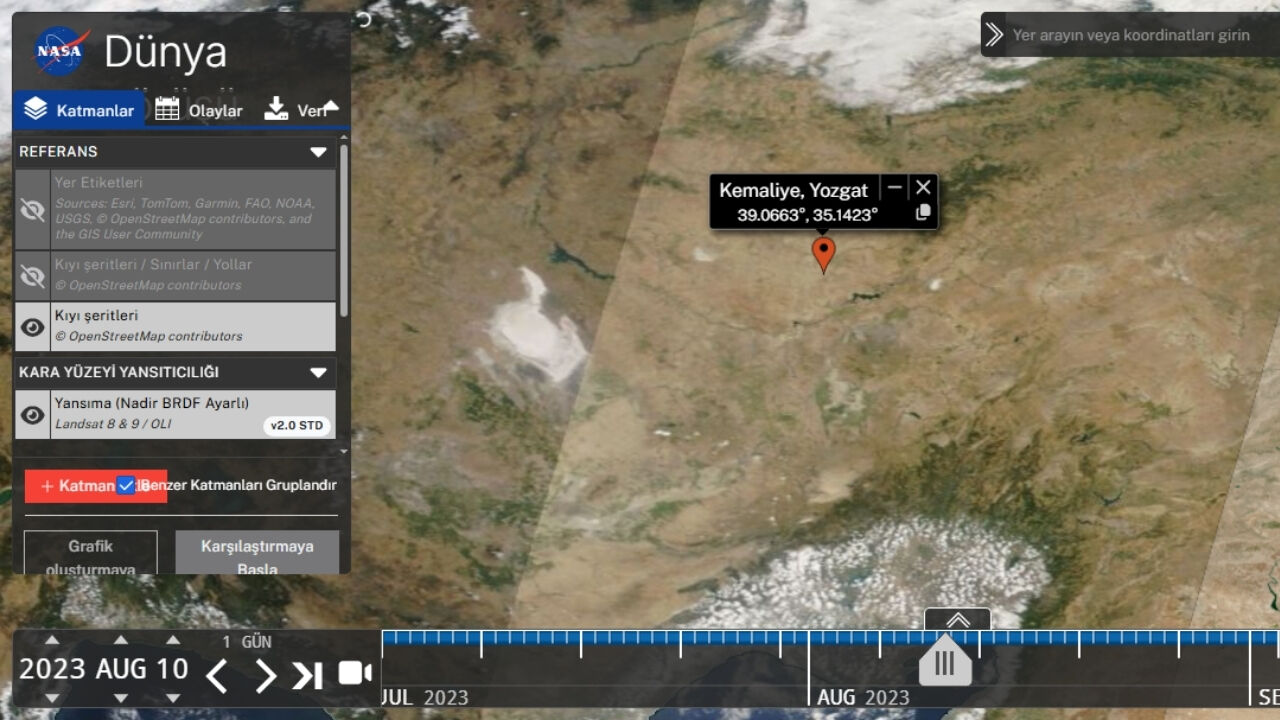Select the Katmanlar tab
Viewport: 1280px width, 720px height.
click(79, 110)
